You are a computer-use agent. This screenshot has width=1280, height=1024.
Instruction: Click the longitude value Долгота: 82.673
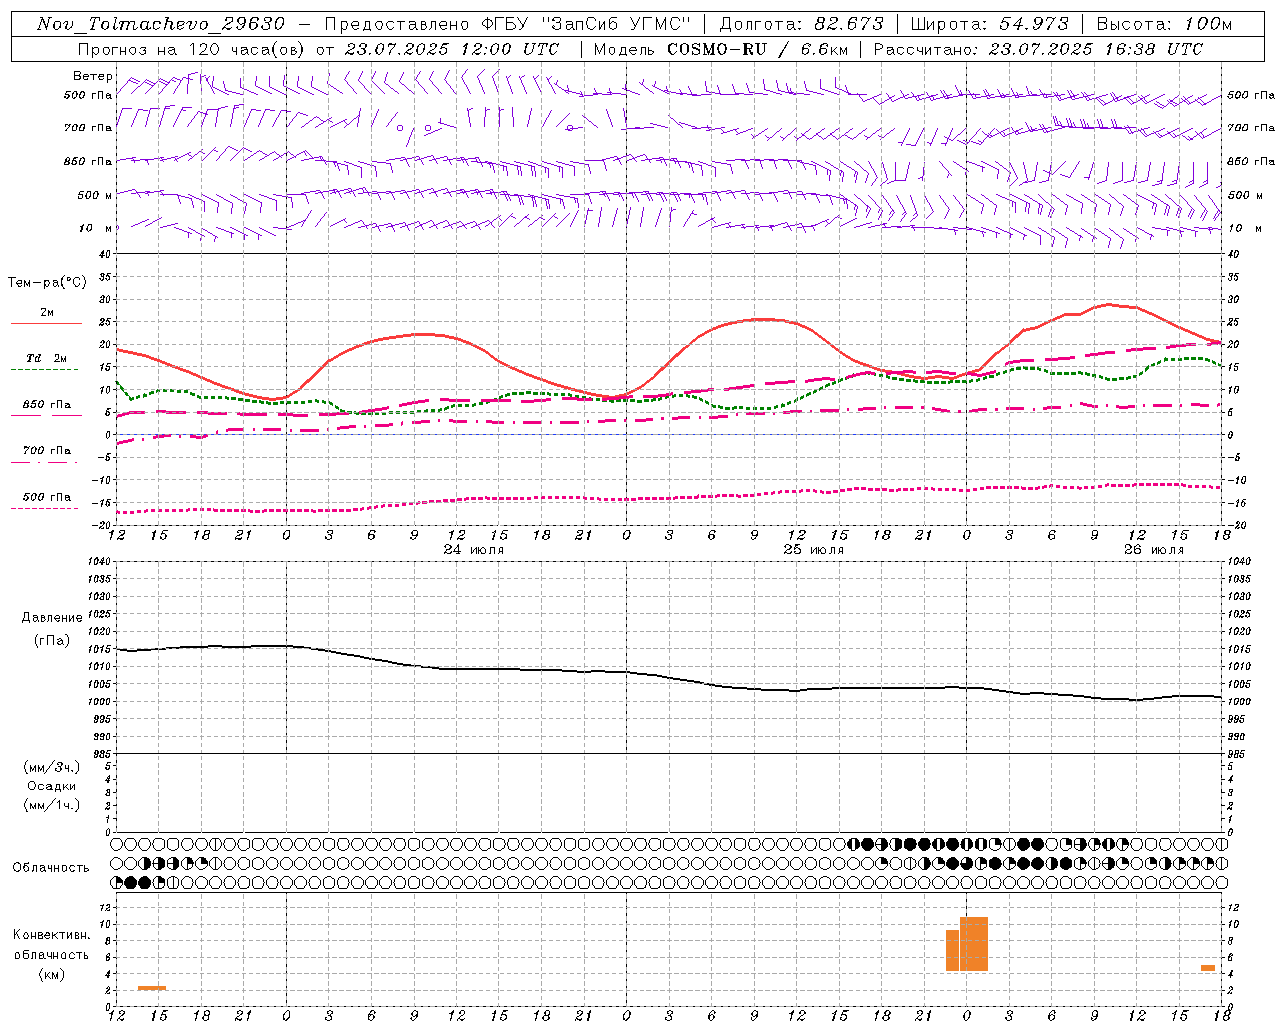[802, 24]
